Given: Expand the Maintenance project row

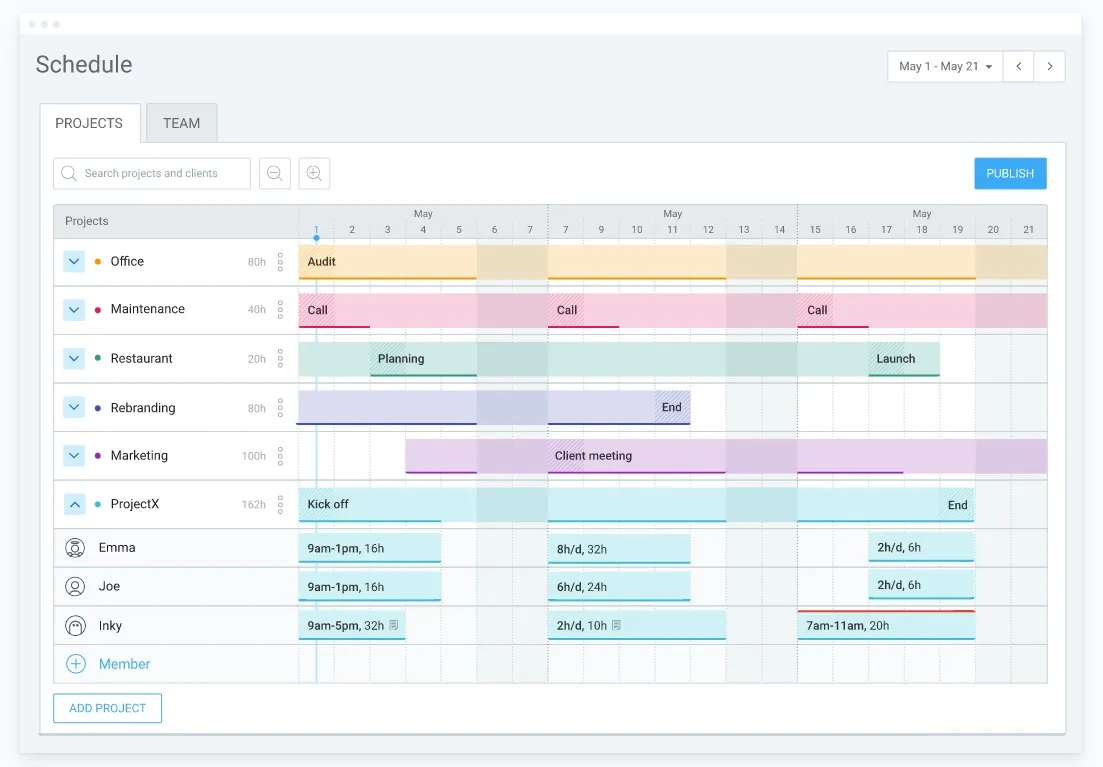Looking at the screenshot, I should tap(74, 310).
